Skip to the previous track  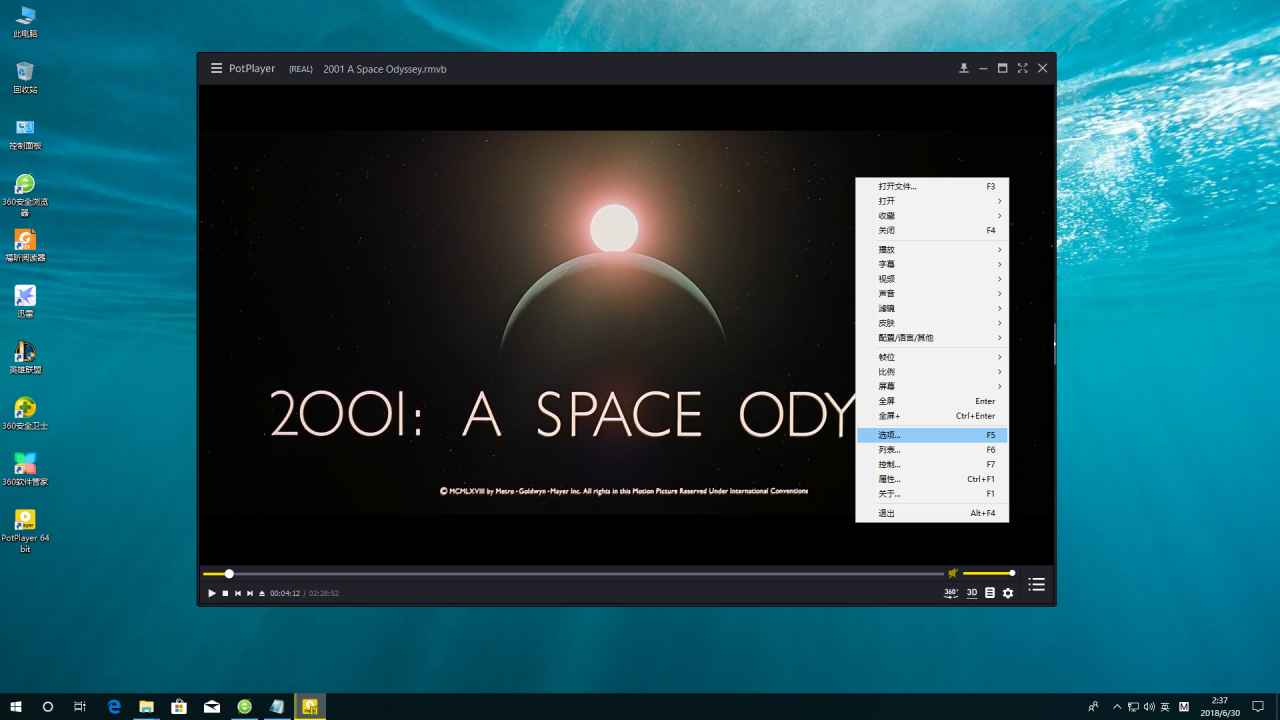[x=238, y=593]
